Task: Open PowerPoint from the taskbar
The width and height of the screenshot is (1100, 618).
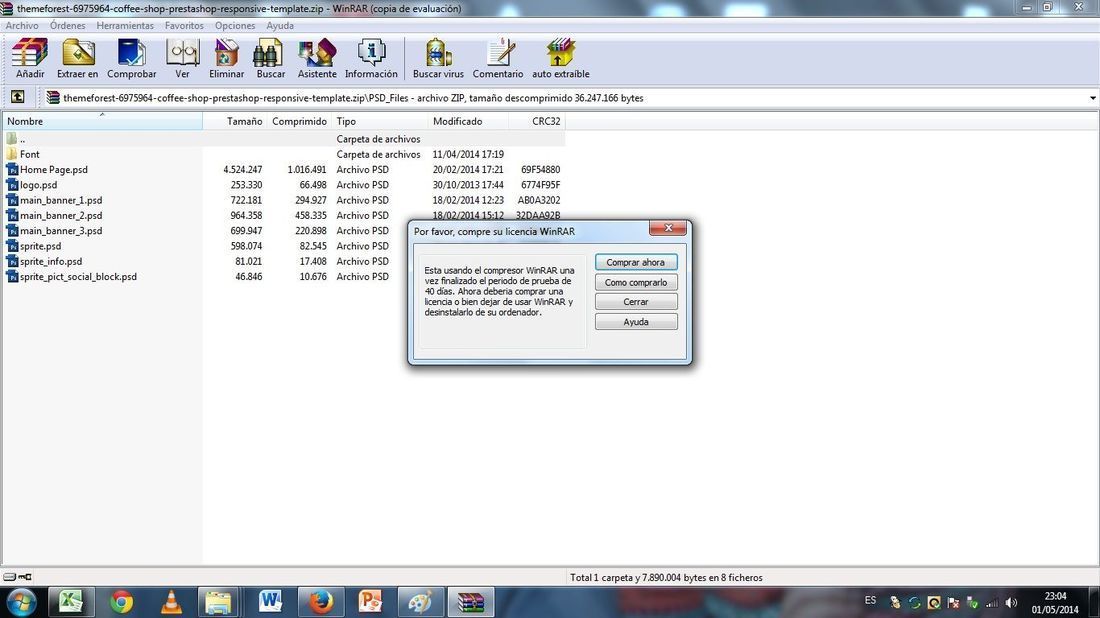Action: point(370,603)
